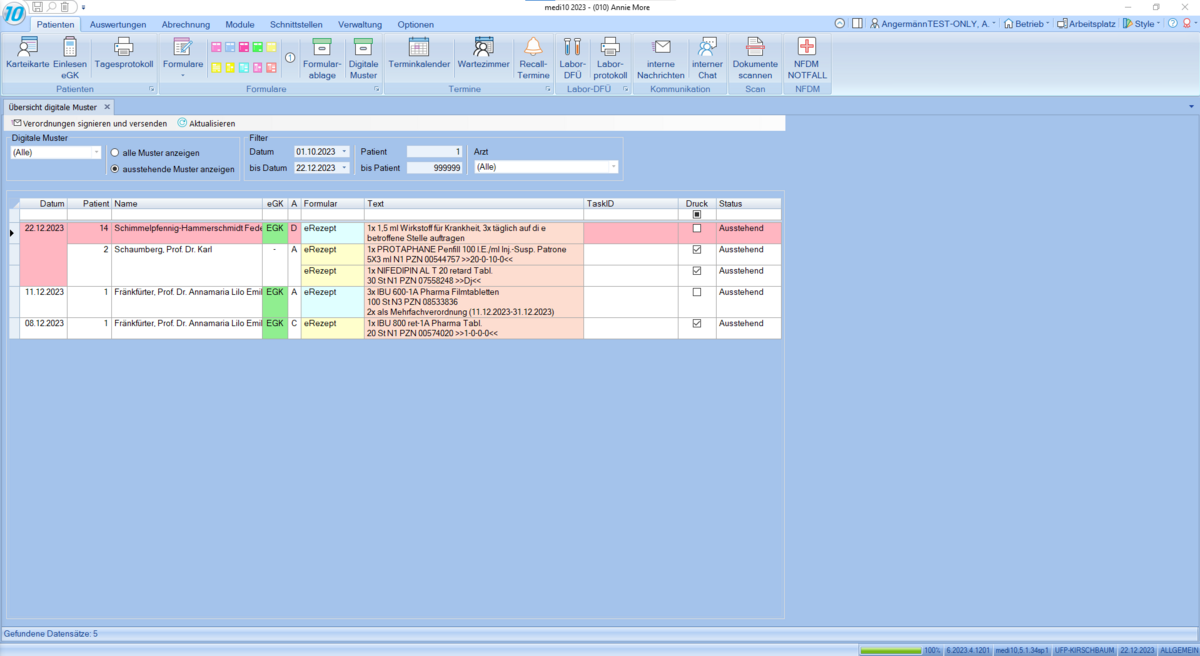
Task: Toggle Druck checkbox for IBU 800 row
Action: [697, 323]
